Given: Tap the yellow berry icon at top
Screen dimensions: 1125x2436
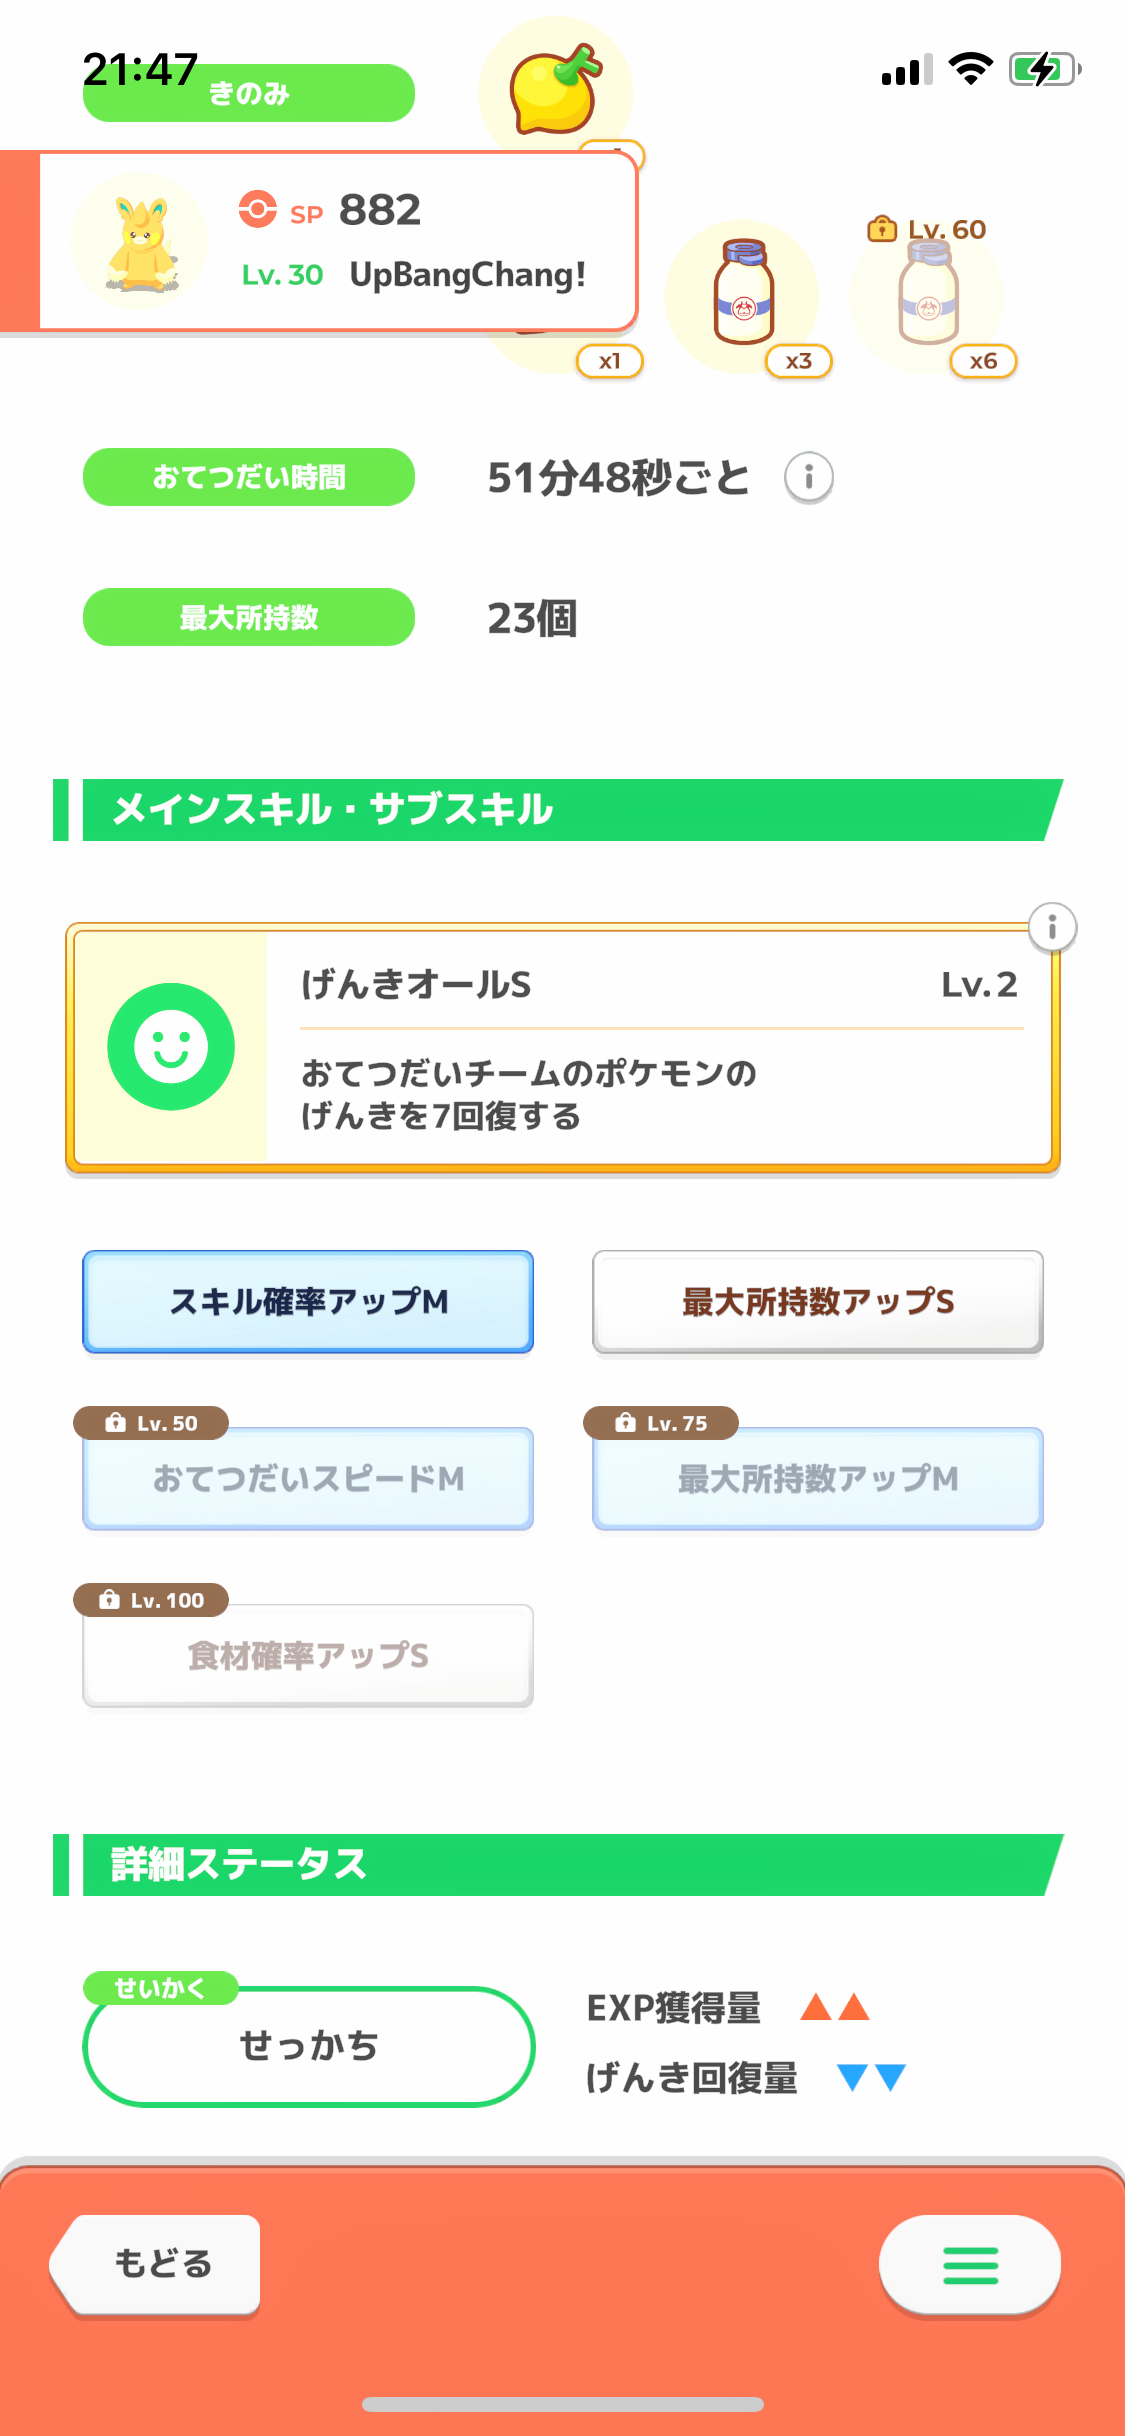Looking at the screenshot, I should 555,90.
